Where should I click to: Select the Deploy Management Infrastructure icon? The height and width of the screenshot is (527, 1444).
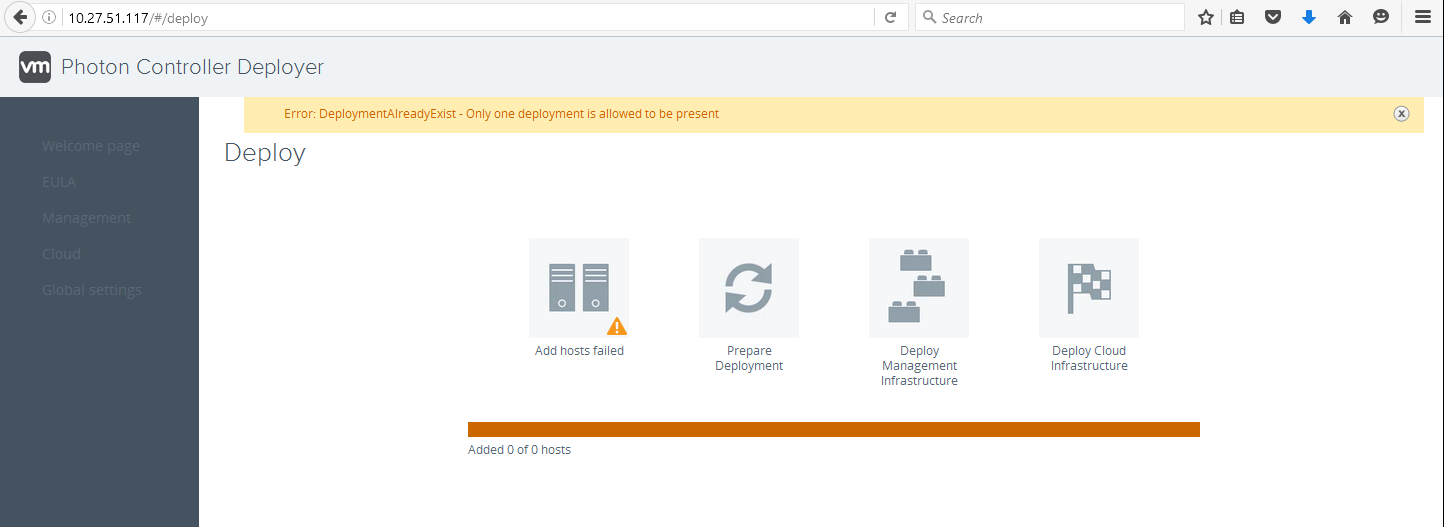[919, 287]
